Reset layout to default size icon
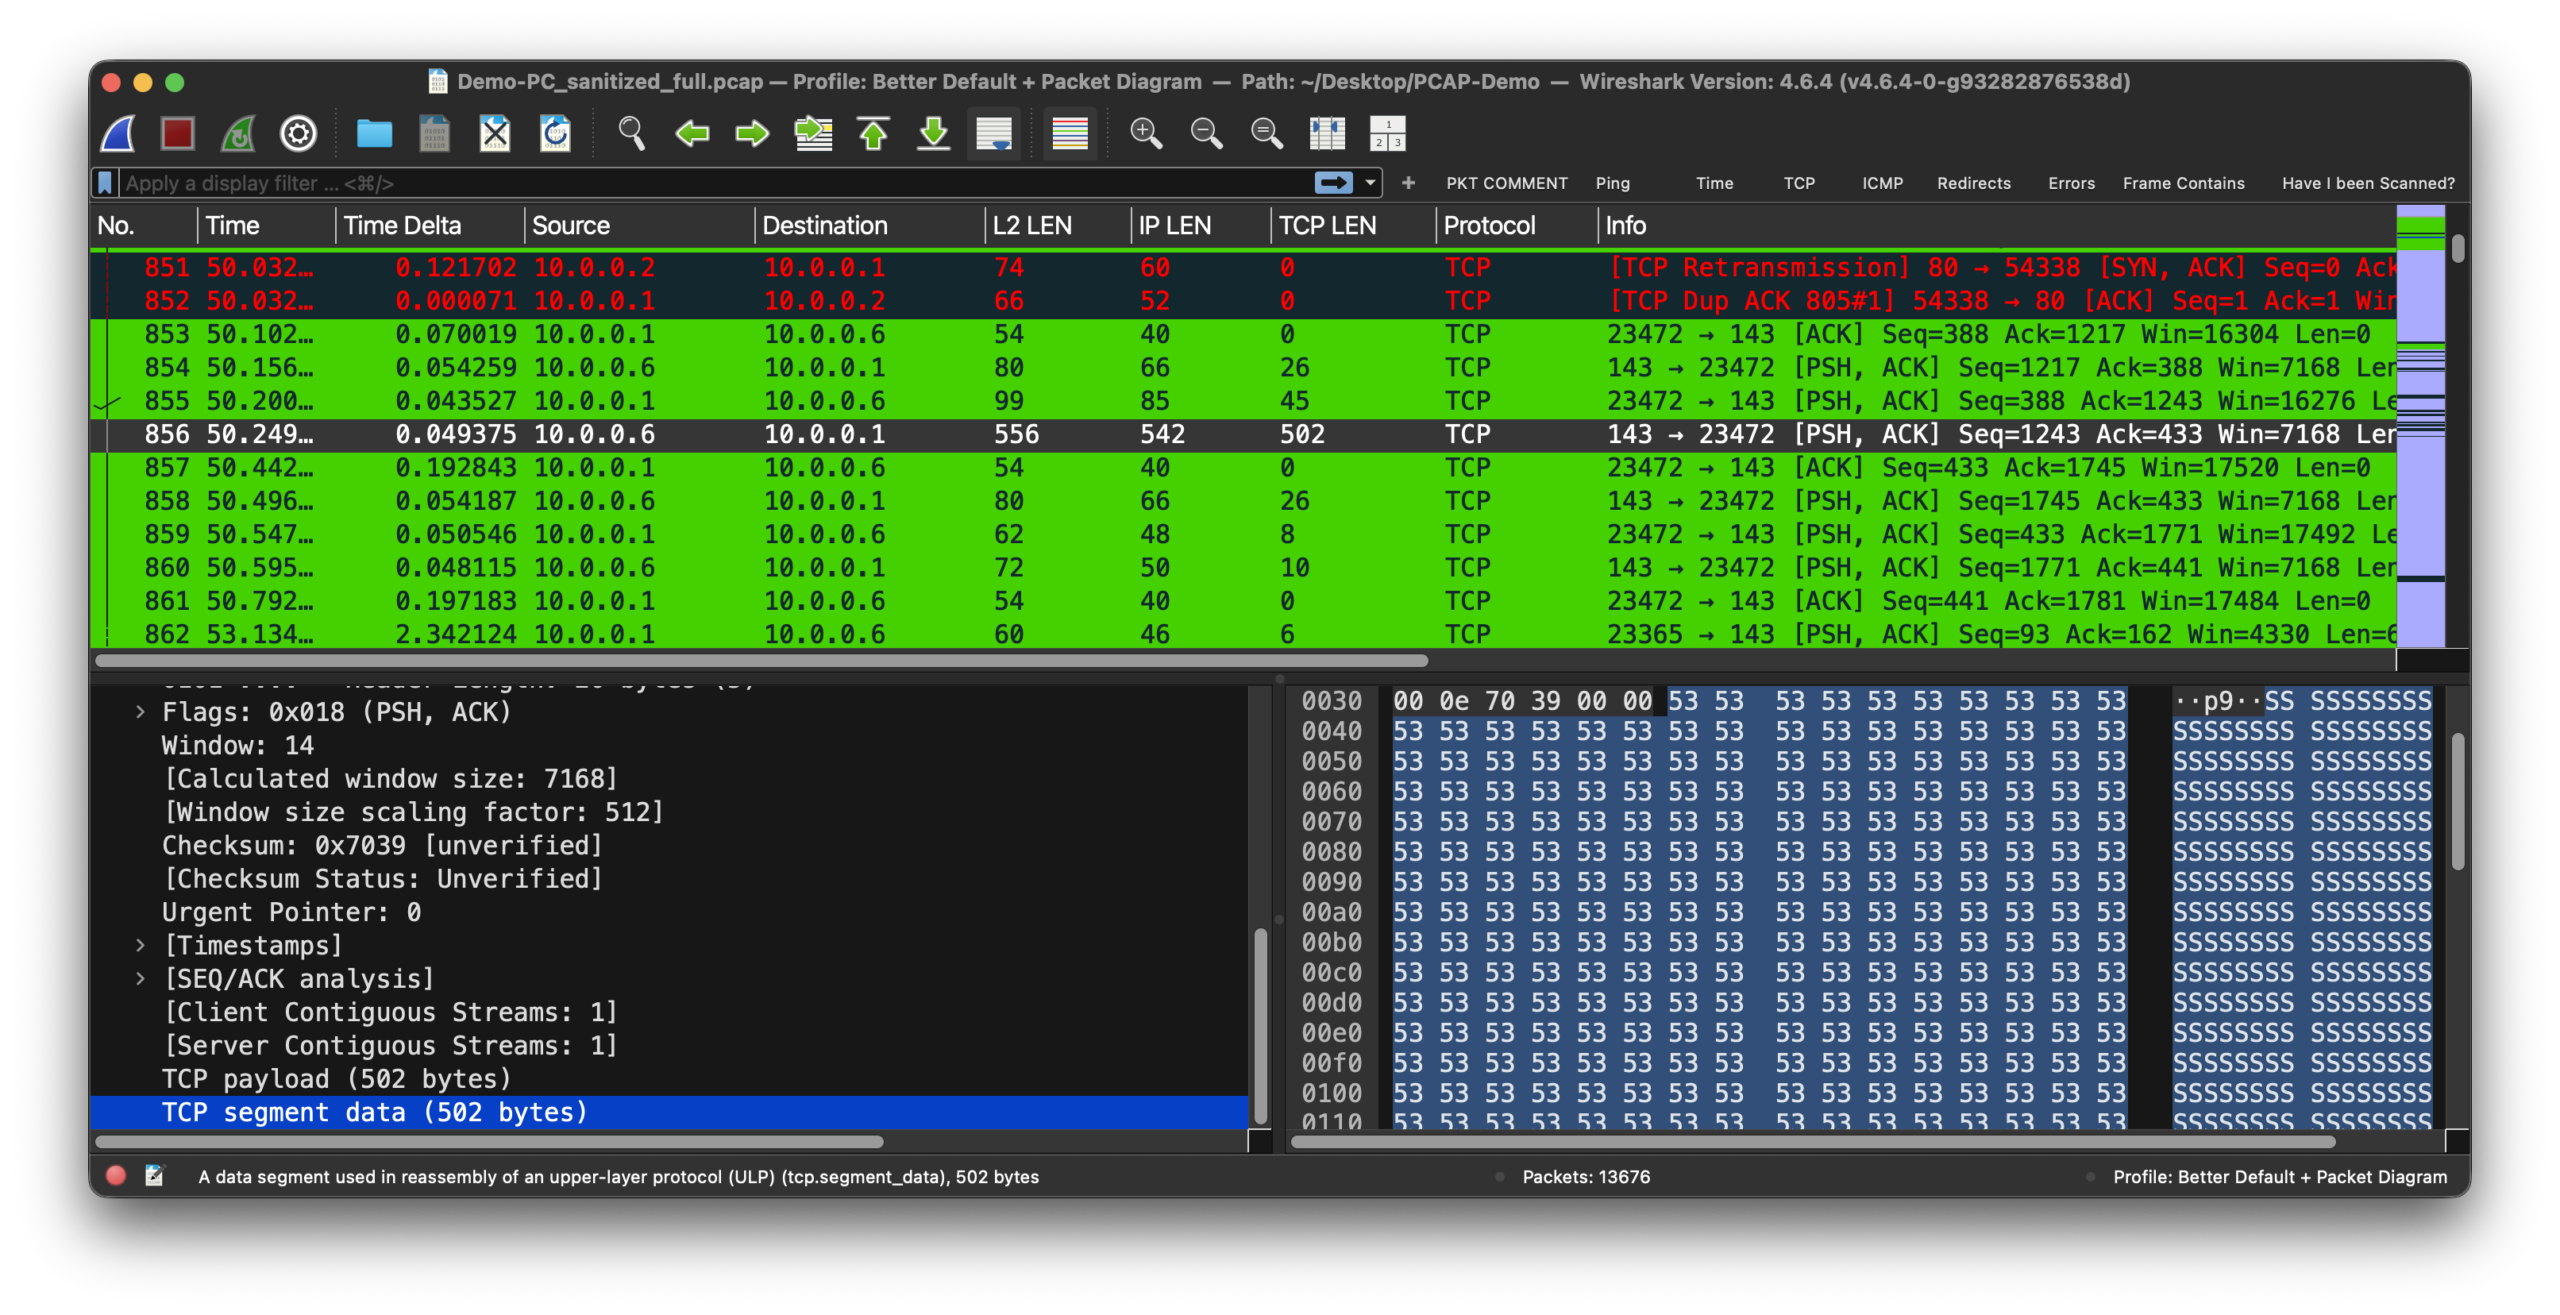2560x1315 pixels. pos(1327,133)
